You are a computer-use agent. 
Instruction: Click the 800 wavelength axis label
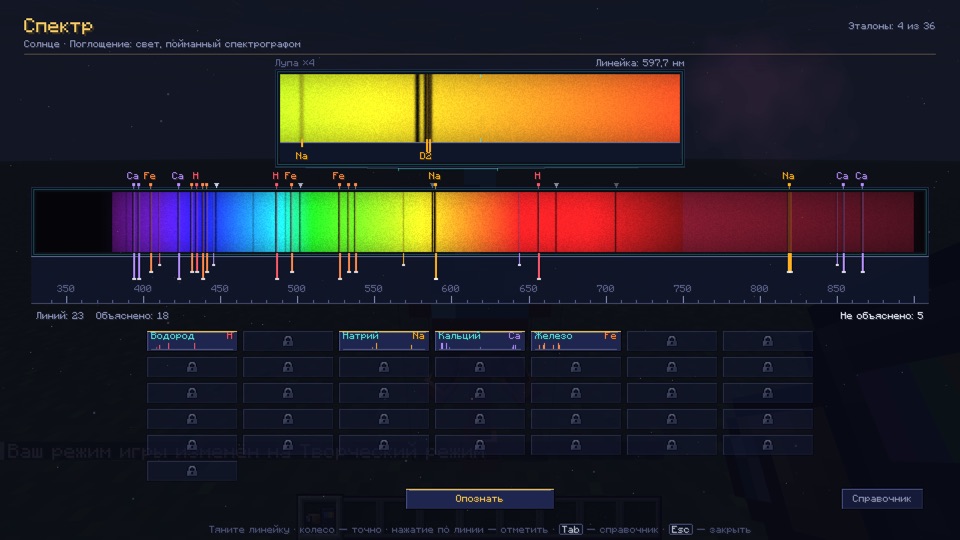point(759,288)
